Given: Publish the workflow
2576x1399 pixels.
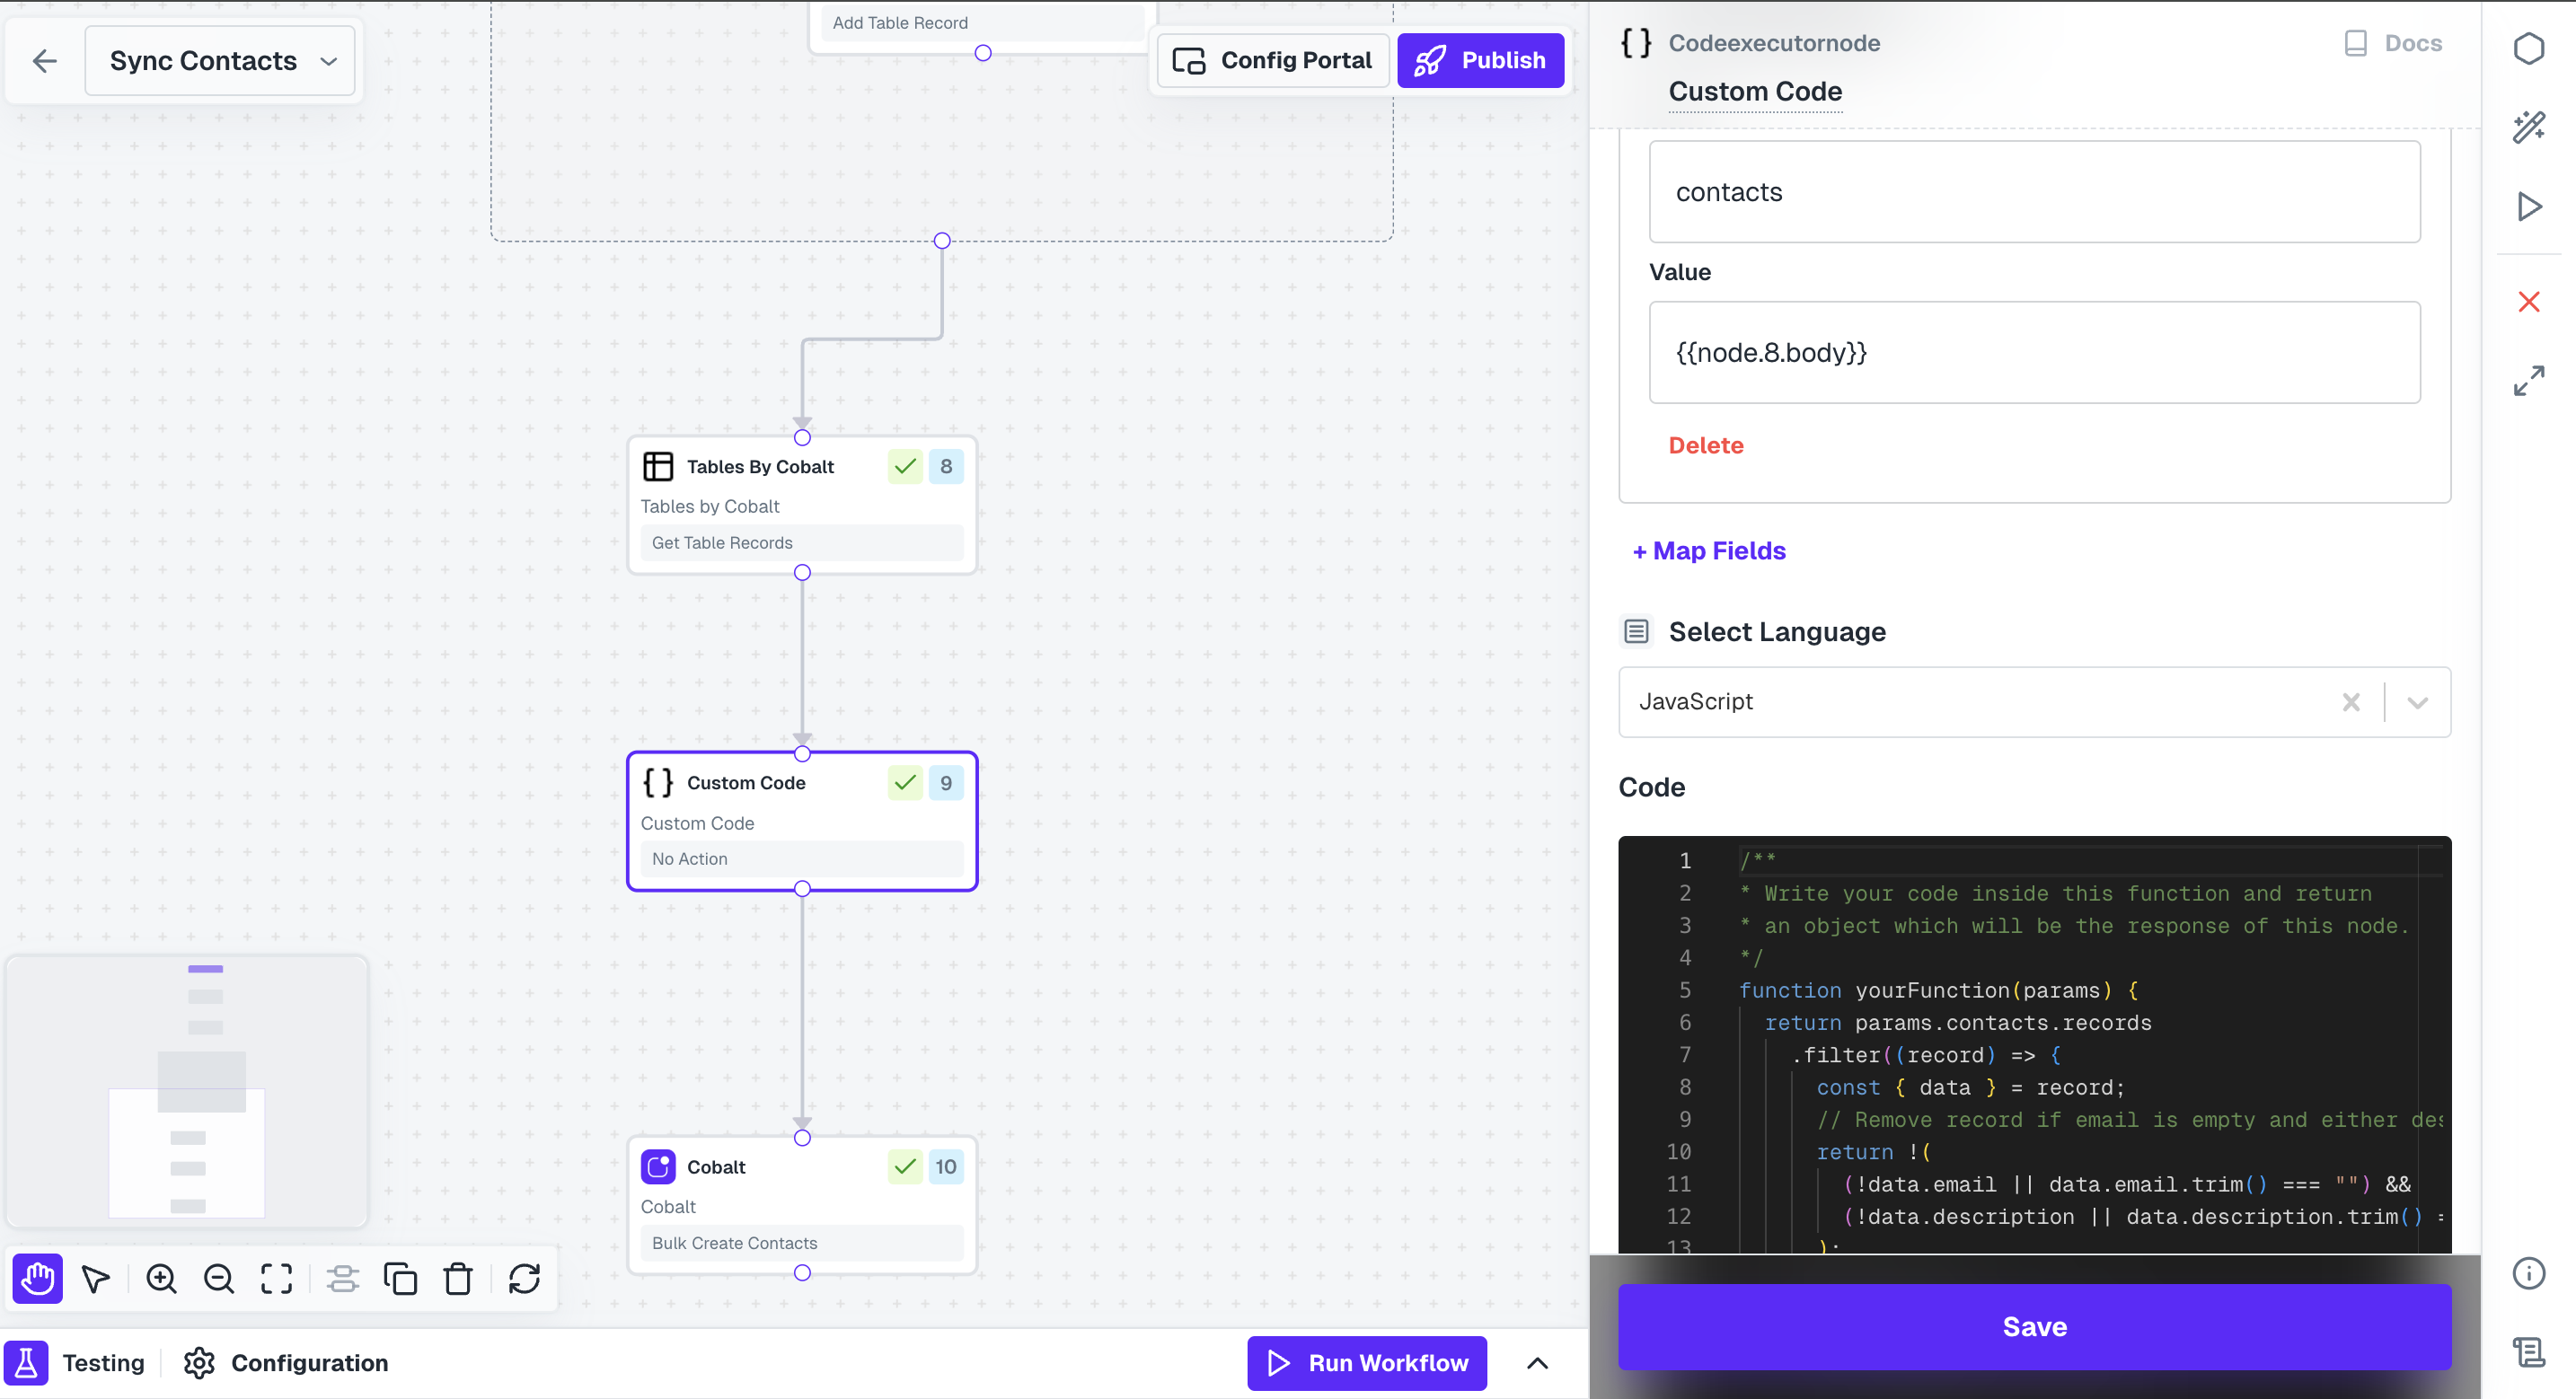Looking at the screenshot, I should click(x=1481, y=60).
